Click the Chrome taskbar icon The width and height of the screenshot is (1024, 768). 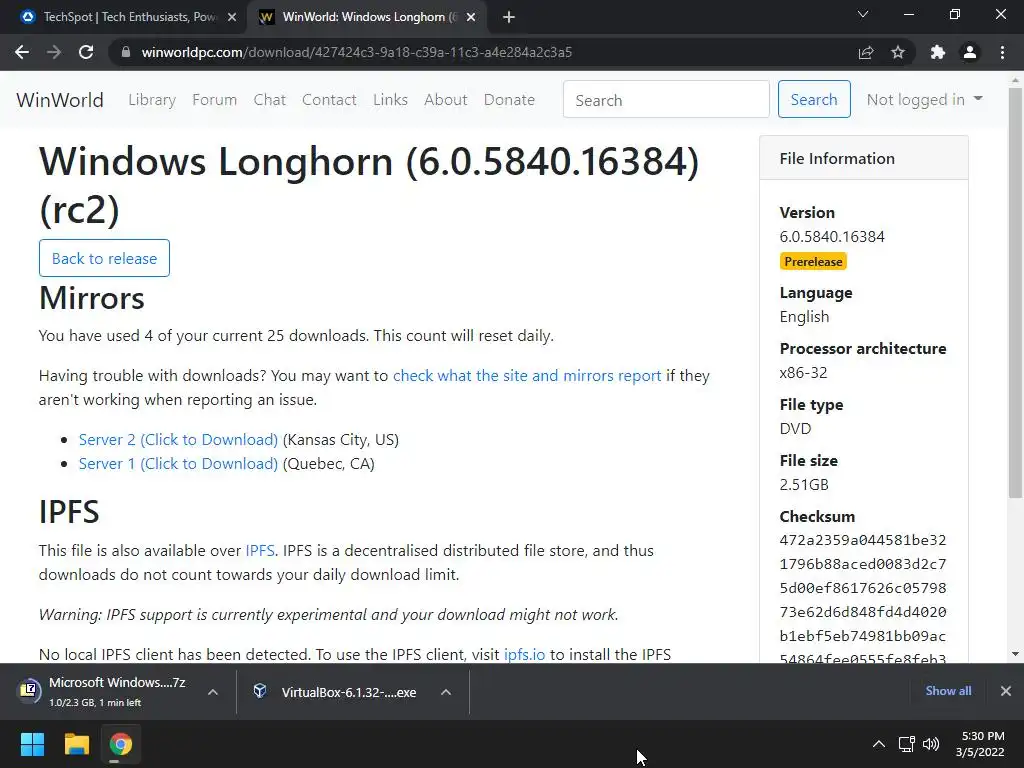click(x=121, y=744)
